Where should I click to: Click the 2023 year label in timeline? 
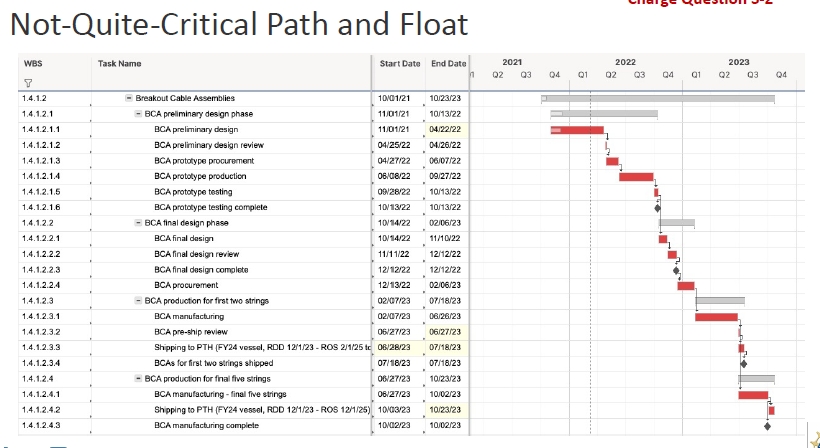click(x=738, y=62)
